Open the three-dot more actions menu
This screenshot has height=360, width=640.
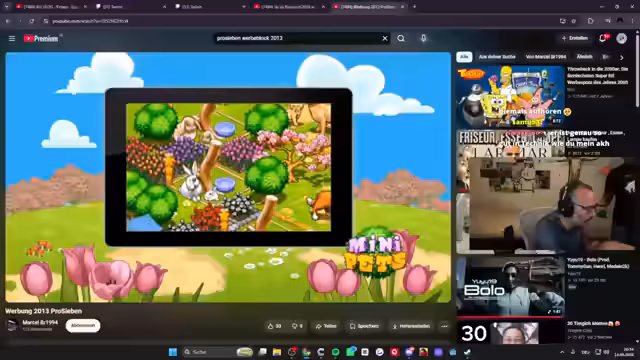click(444, 326)
